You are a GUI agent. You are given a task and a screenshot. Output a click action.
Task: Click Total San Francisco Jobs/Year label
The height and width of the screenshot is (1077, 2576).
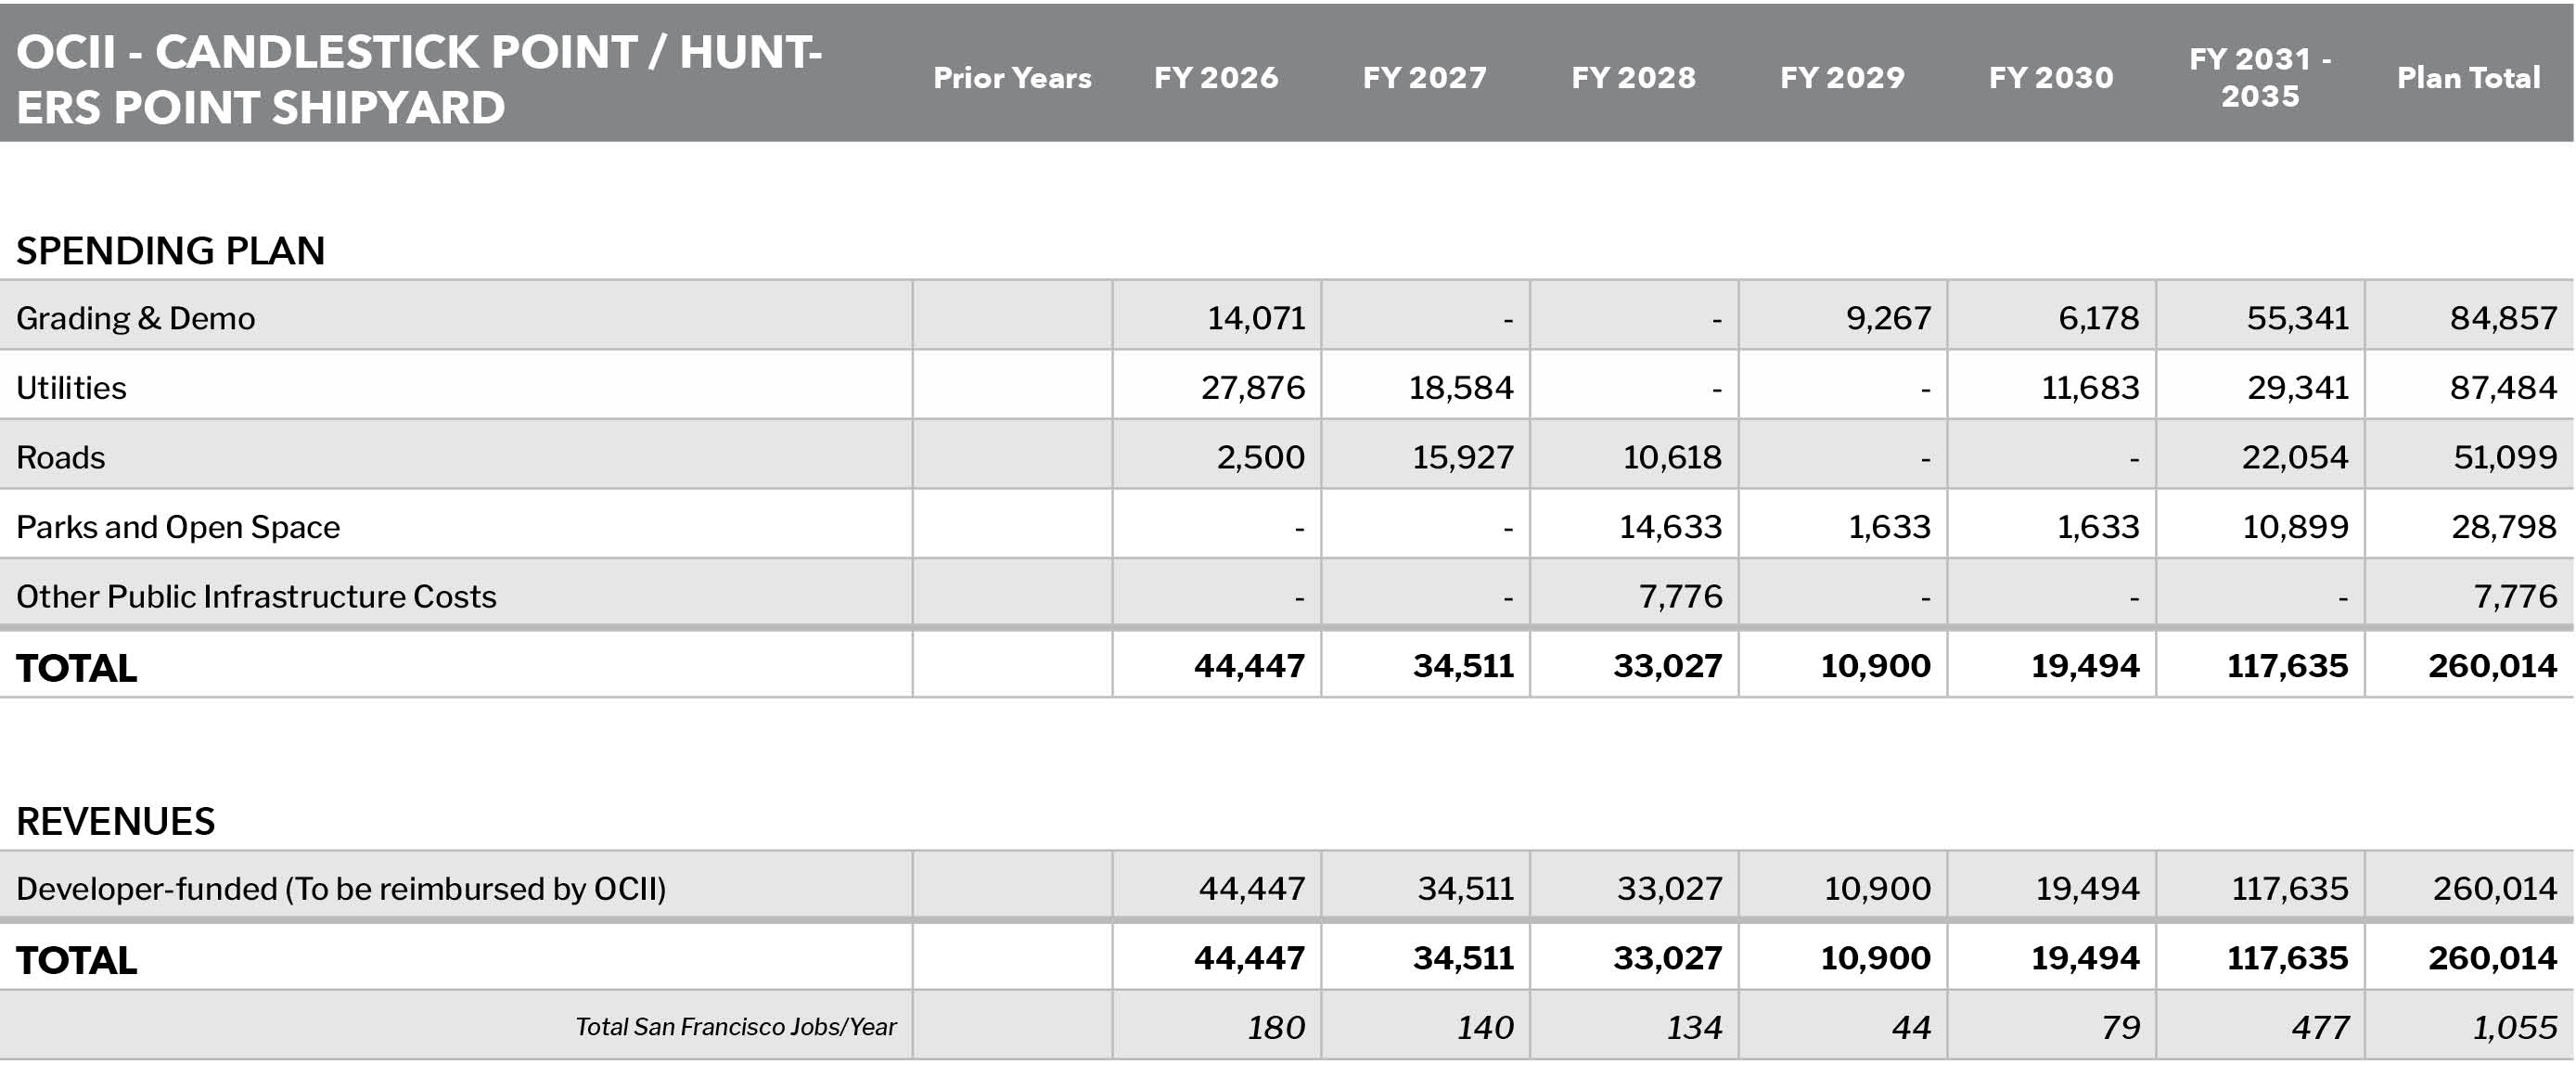click(736, 1027)
